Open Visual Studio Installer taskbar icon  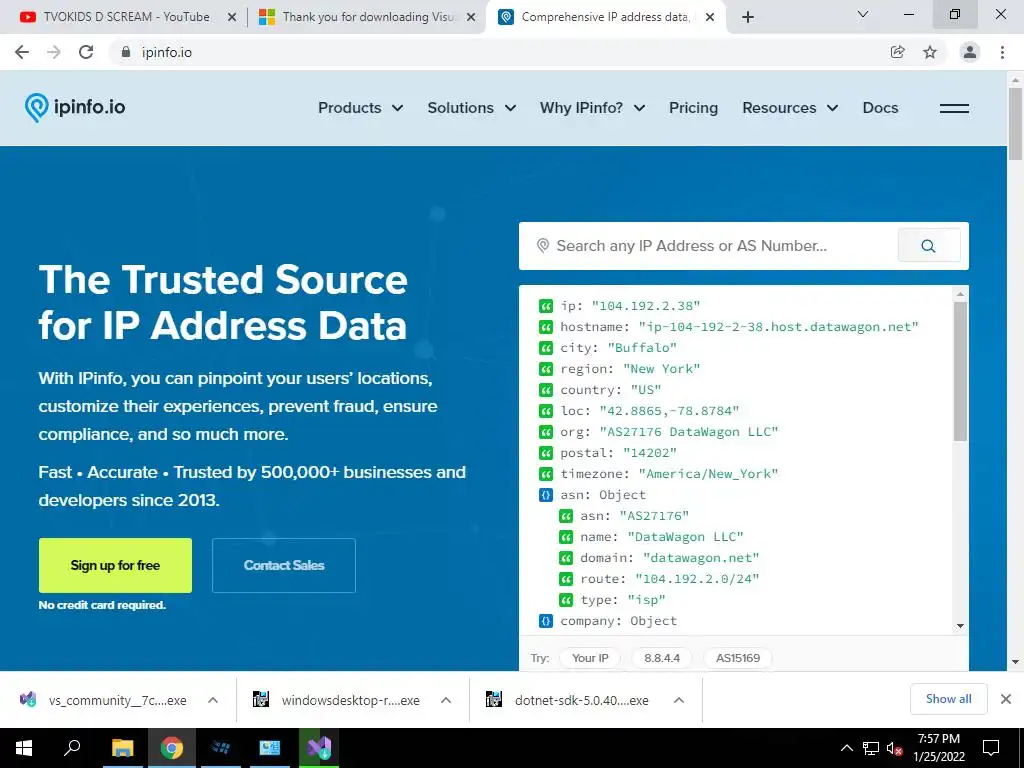(319, 748)
